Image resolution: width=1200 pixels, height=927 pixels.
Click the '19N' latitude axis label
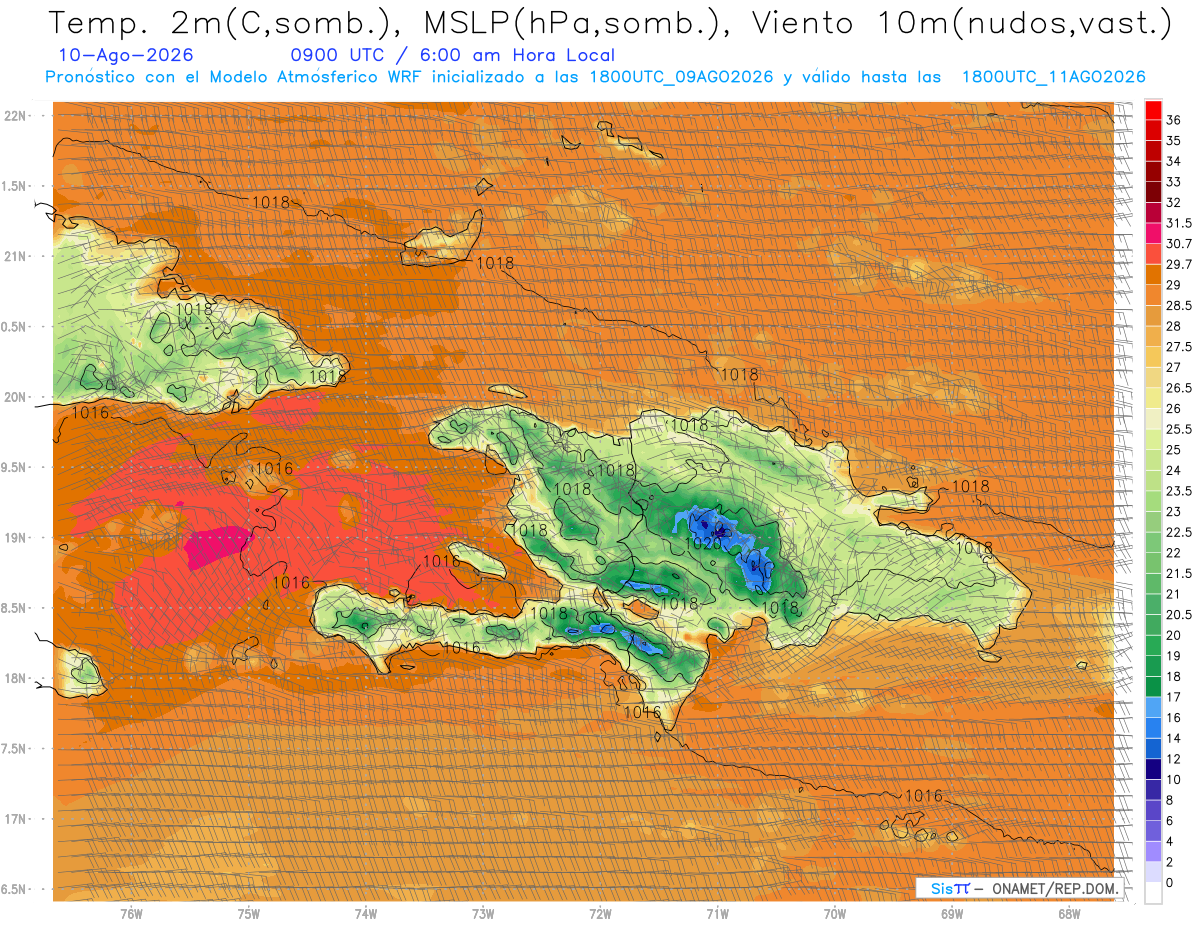[17, 537]
